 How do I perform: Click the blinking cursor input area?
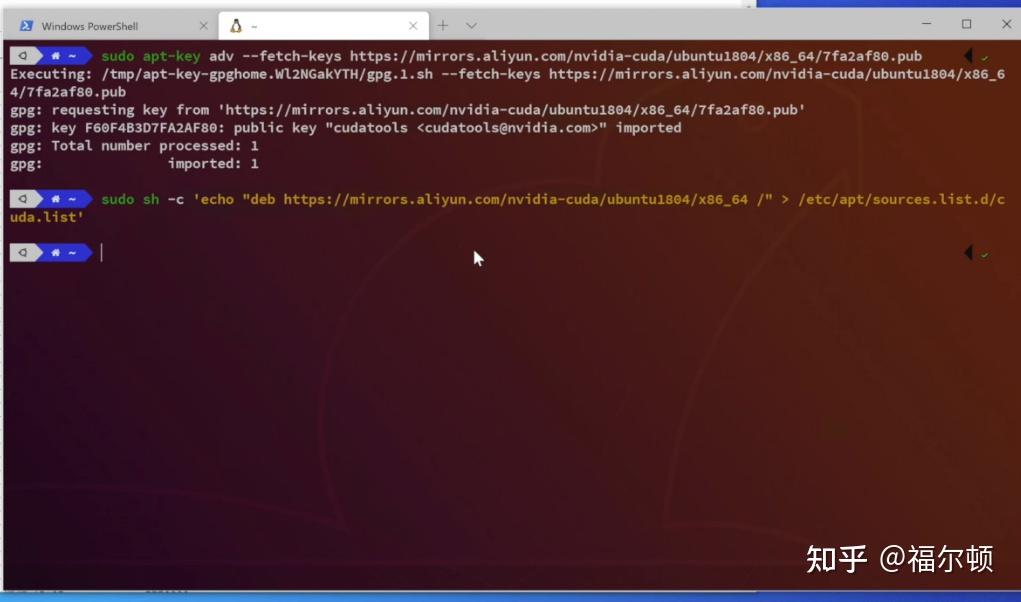(x=100, y=252)
